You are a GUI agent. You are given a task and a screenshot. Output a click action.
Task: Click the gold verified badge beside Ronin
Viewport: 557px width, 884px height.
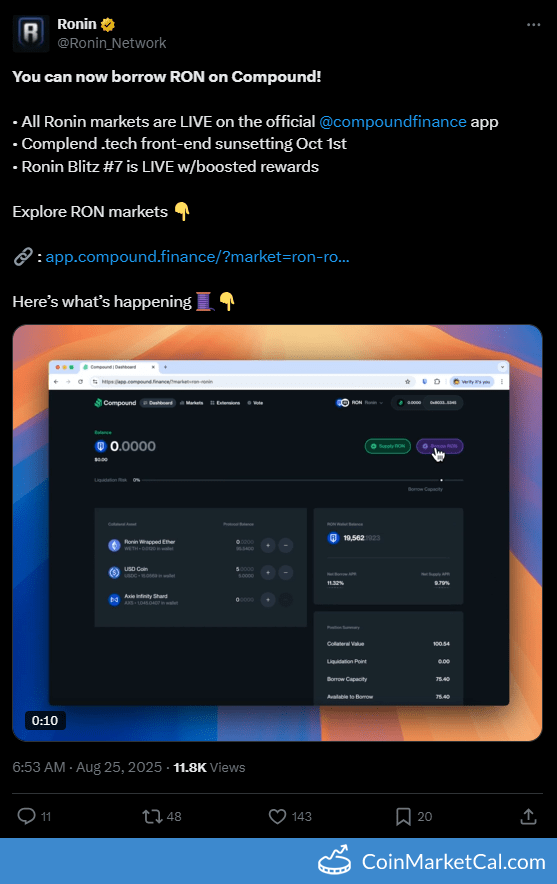(108, 25)
